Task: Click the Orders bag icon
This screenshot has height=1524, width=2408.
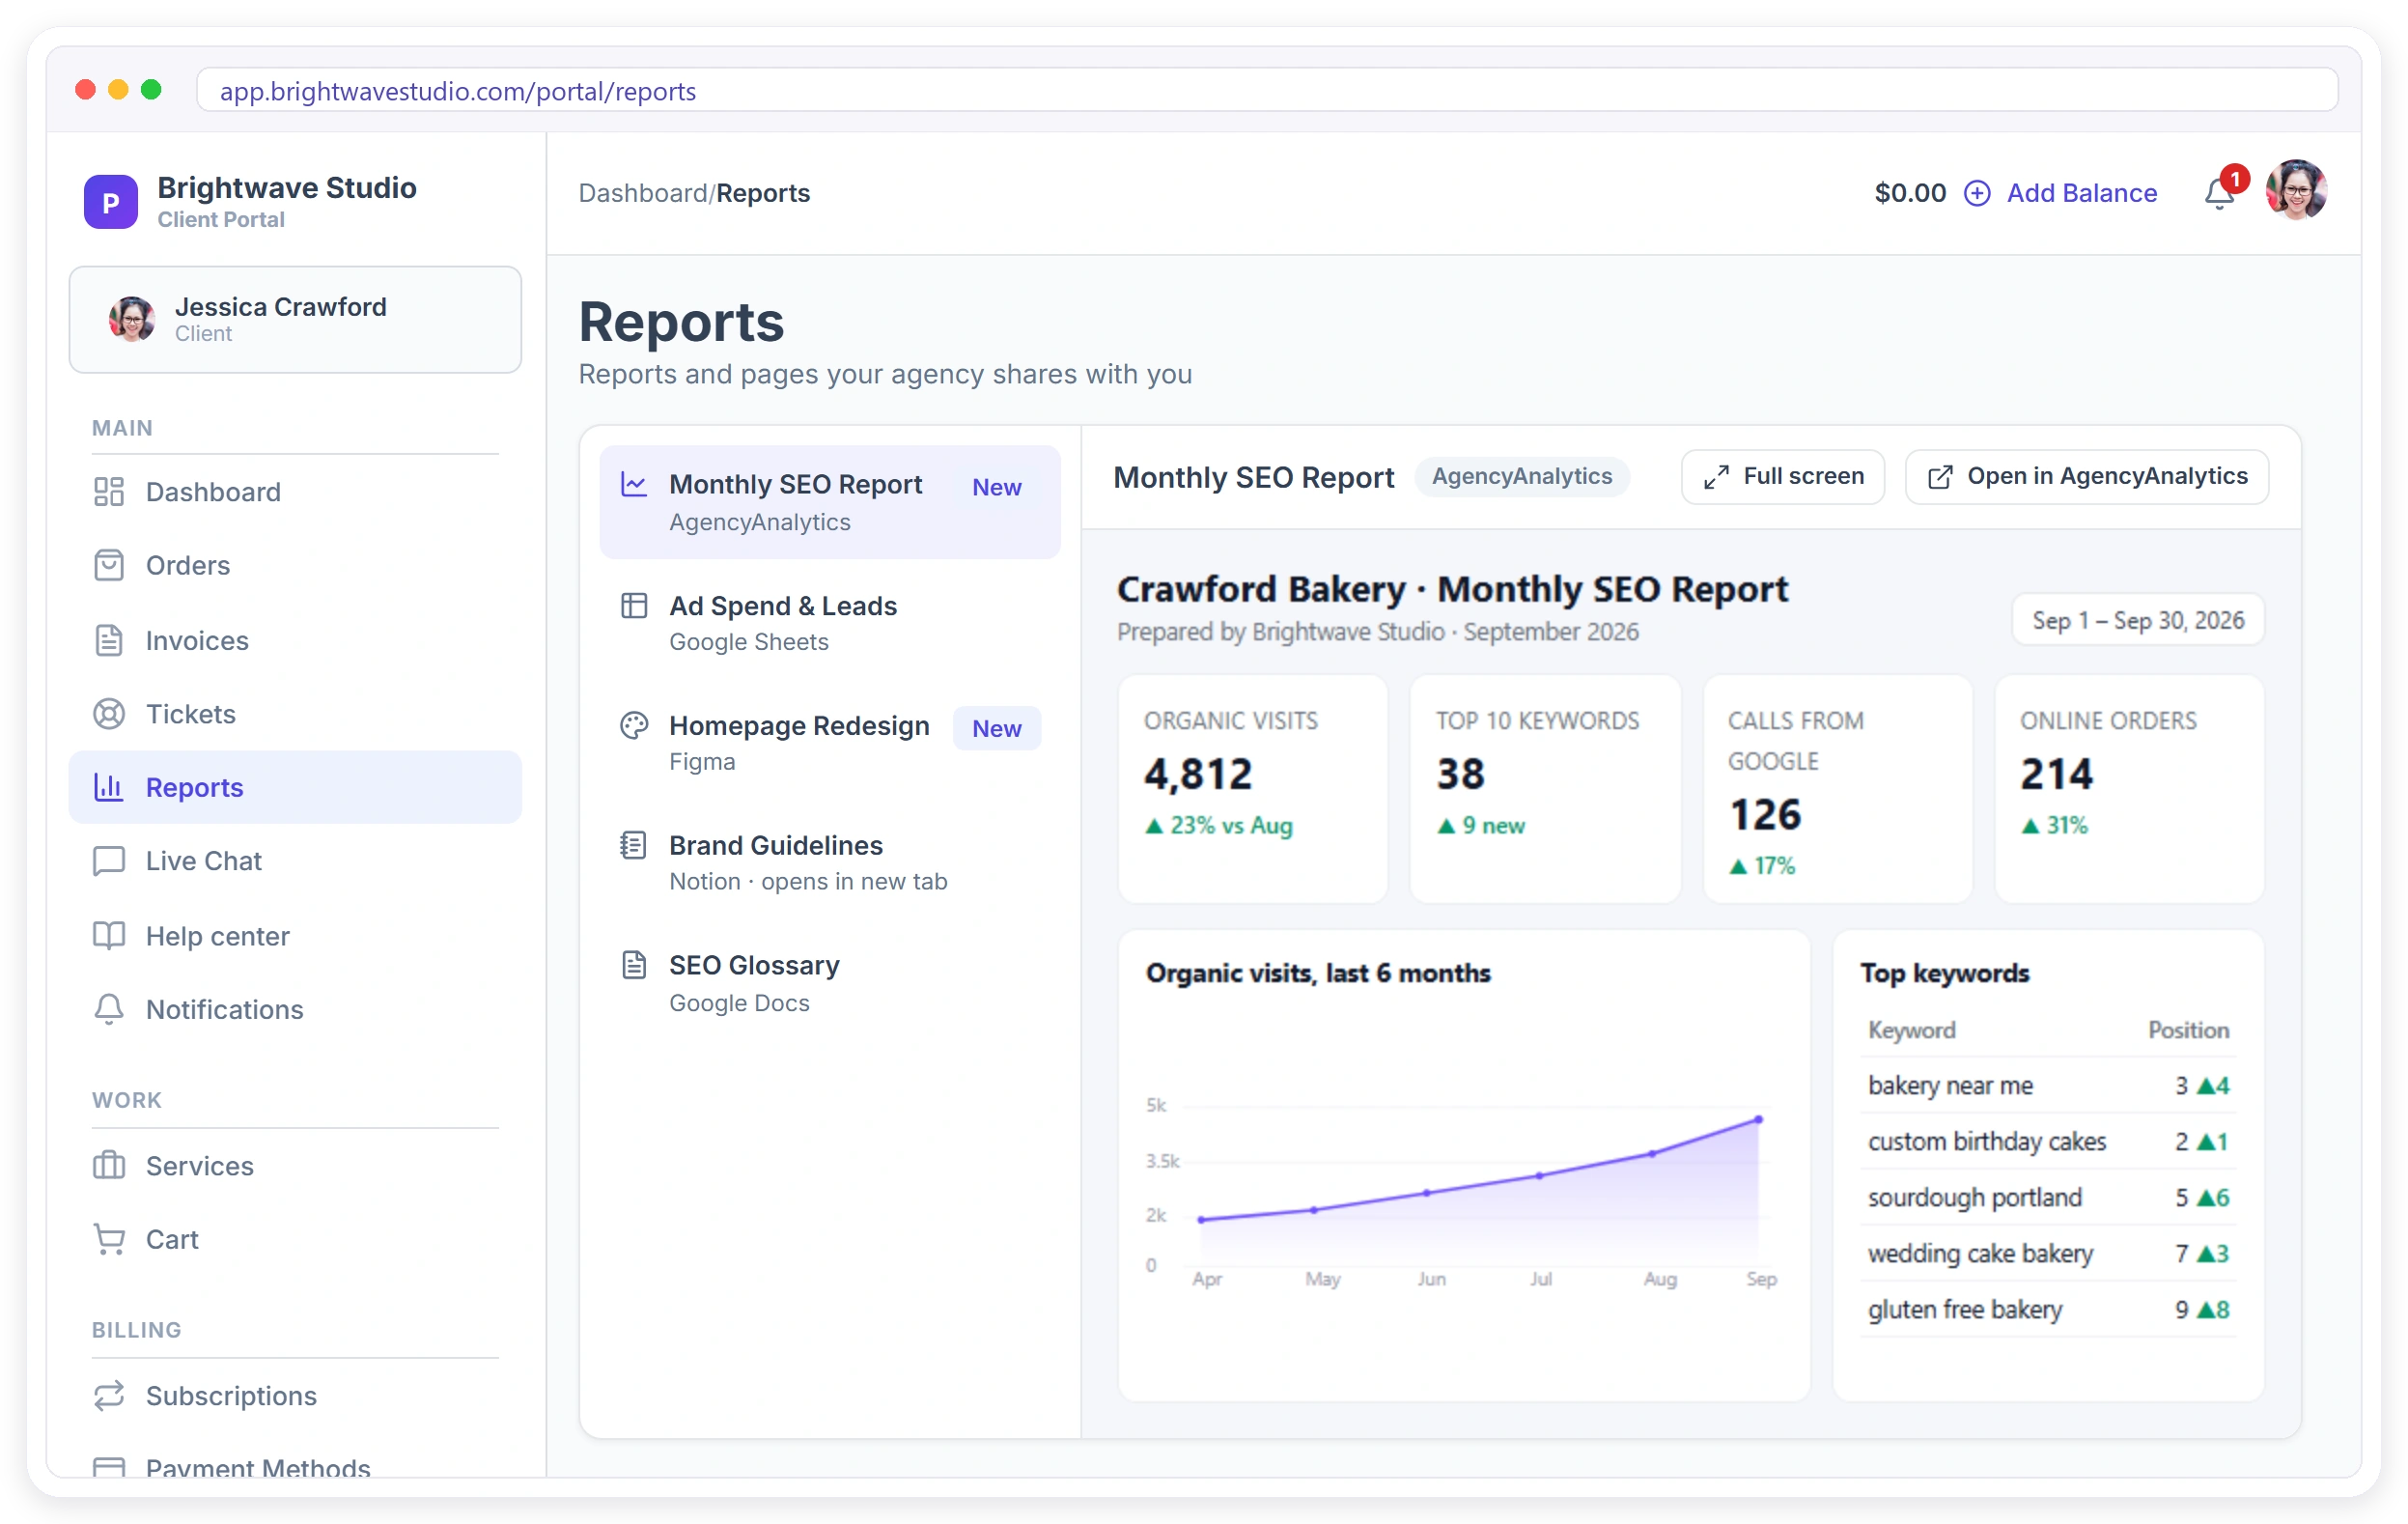Action: coord(109,566)
